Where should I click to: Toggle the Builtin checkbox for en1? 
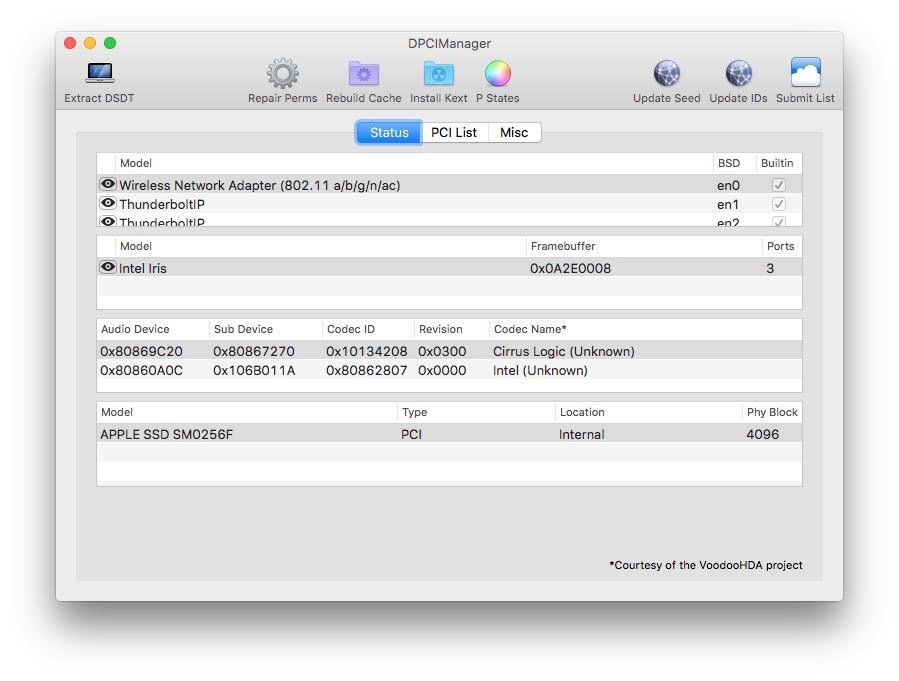pos(778,204)
